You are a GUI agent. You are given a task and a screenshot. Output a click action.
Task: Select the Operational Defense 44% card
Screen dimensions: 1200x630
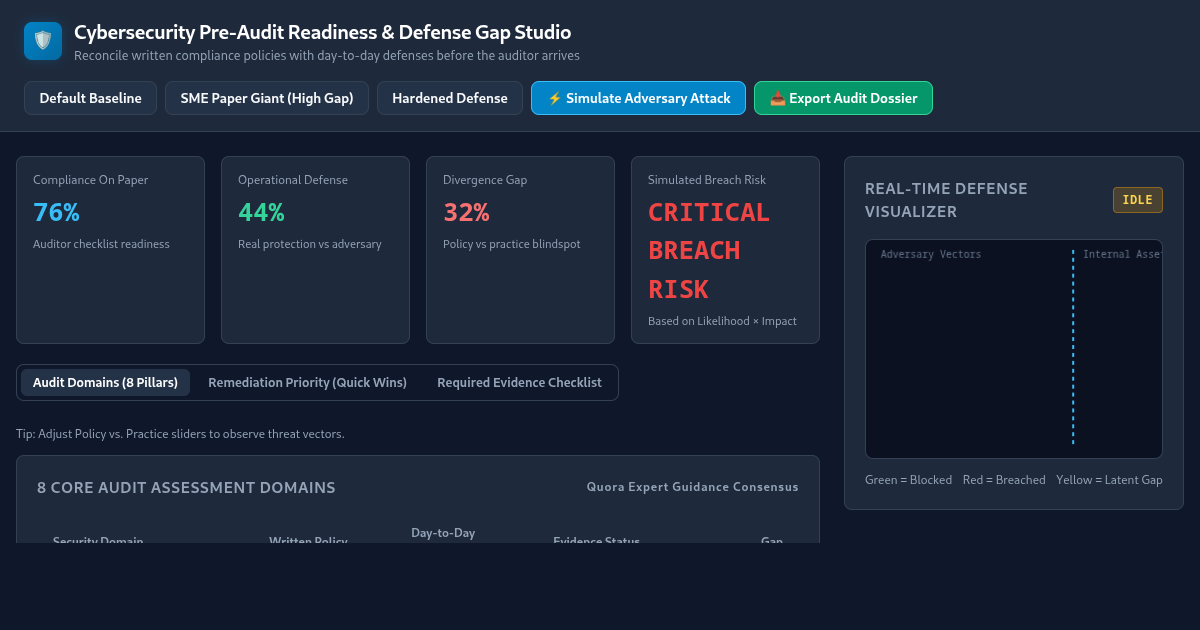point(315,250)
